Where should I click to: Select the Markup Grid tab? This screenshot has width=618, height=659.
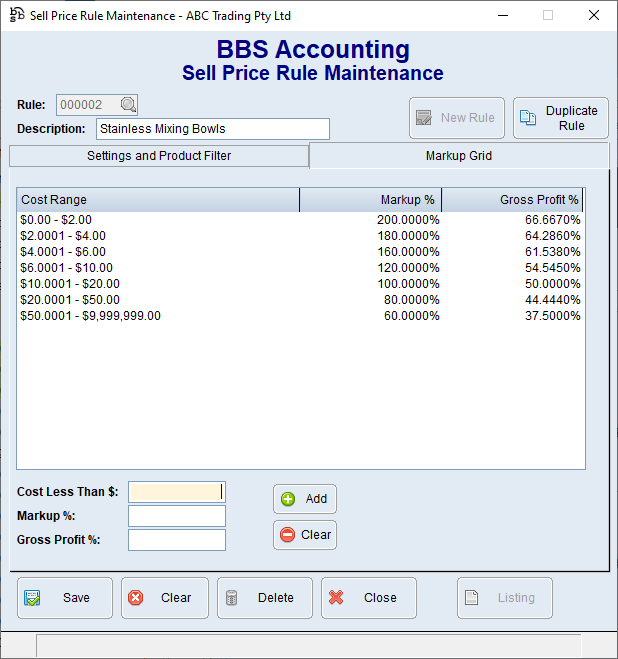(458, 156)
